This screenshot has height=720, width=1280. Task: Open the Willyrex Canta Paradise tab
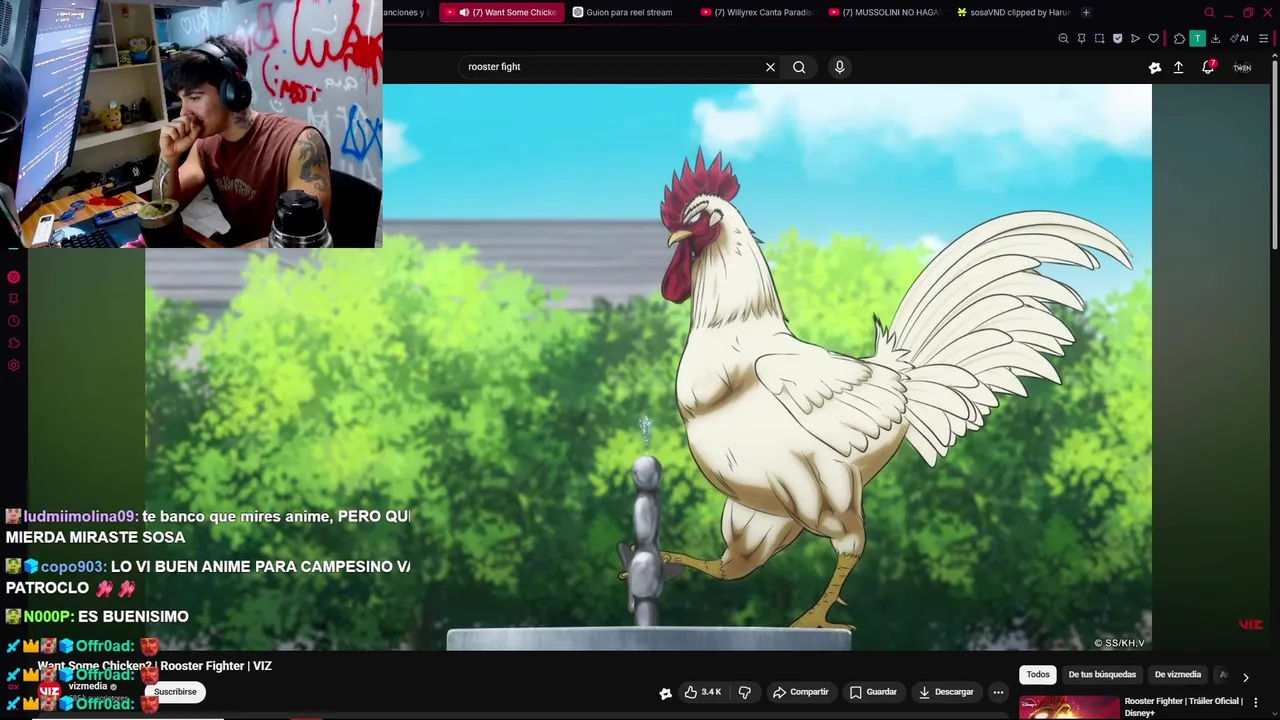coord(757,12)
